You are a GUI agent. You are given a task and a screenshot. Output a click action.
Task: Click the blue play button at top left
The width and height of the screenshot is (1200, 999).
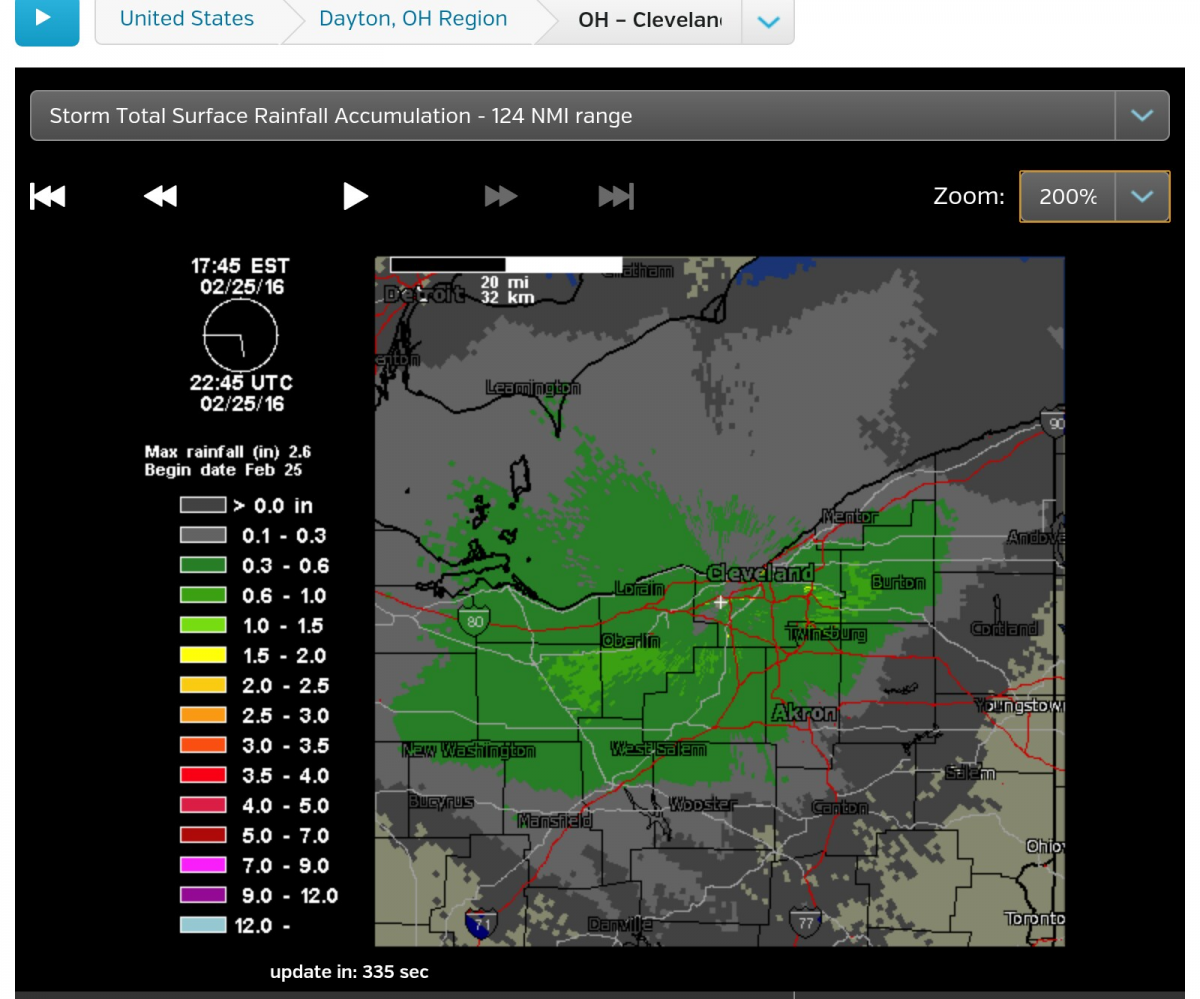(x=46, y=19)
